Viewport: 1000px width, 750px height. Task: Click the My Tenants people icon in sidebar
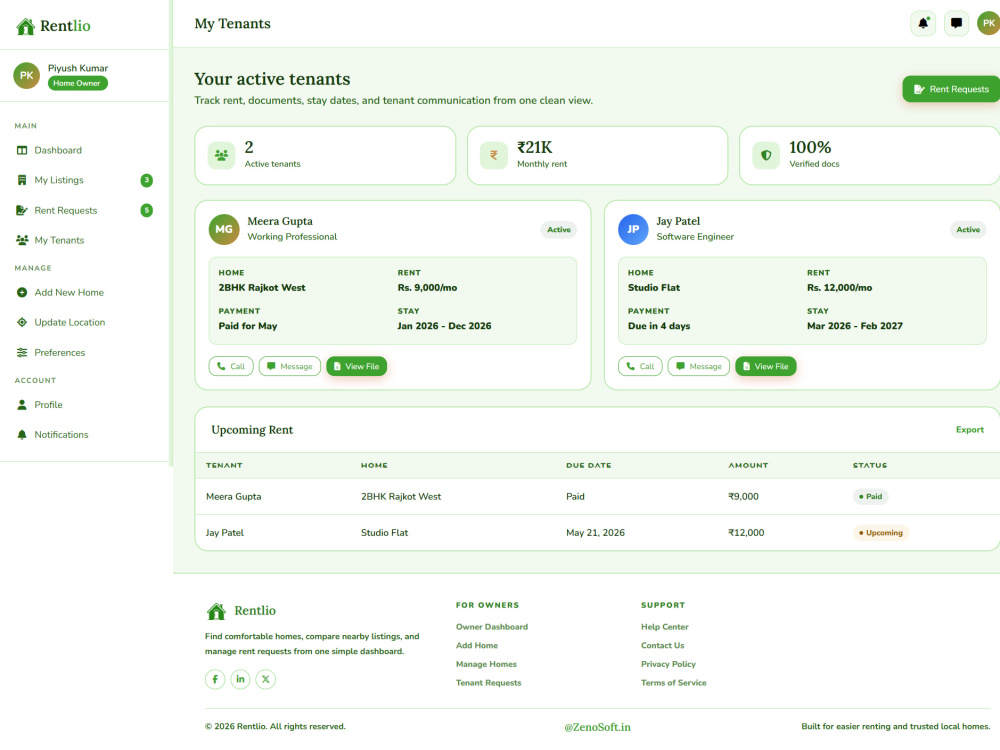[22, 240]
